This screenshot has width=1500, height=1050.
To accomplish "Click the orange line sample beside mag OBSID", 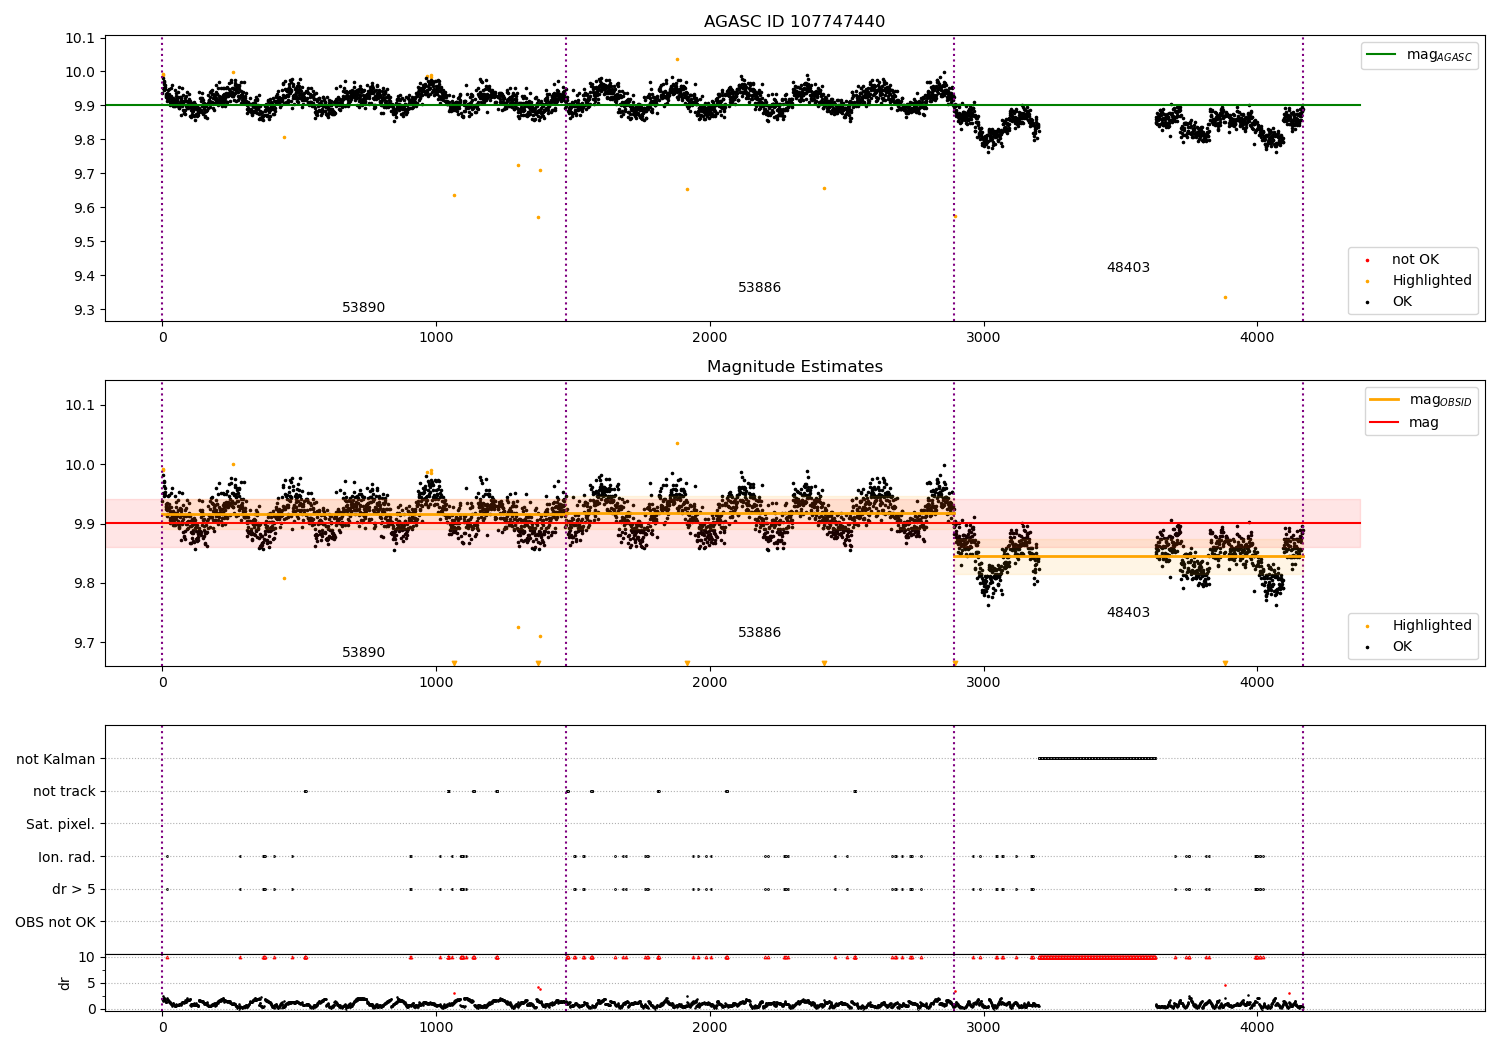I will 1384,399.
